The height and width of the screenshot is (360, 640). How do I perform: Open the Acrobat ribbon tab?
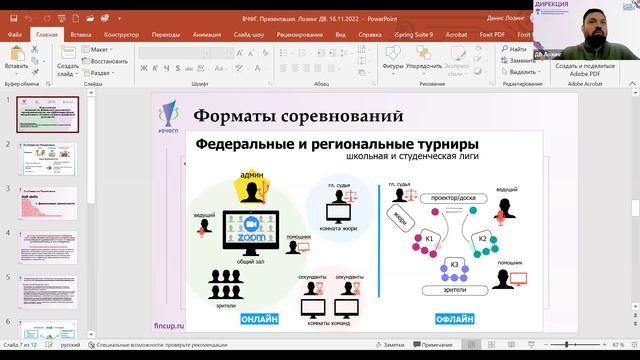click(456, 35)
